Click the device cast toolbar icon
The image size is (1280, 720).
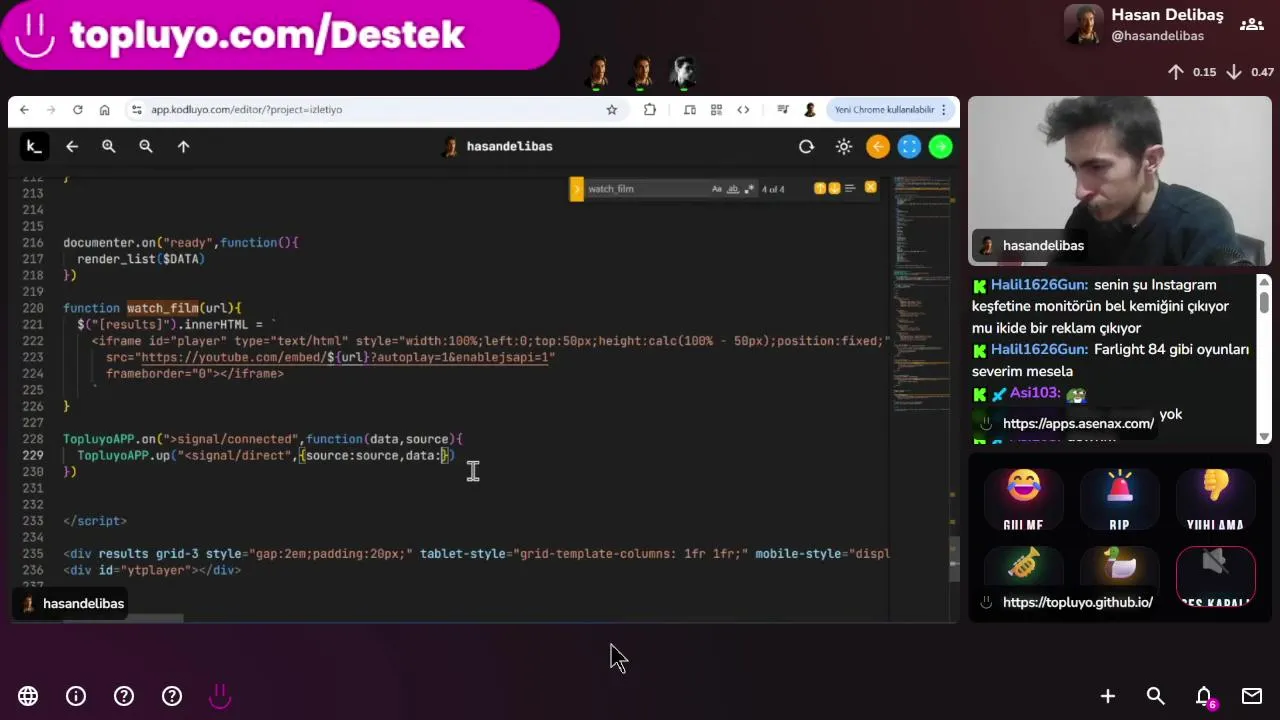tap(690, 110)
